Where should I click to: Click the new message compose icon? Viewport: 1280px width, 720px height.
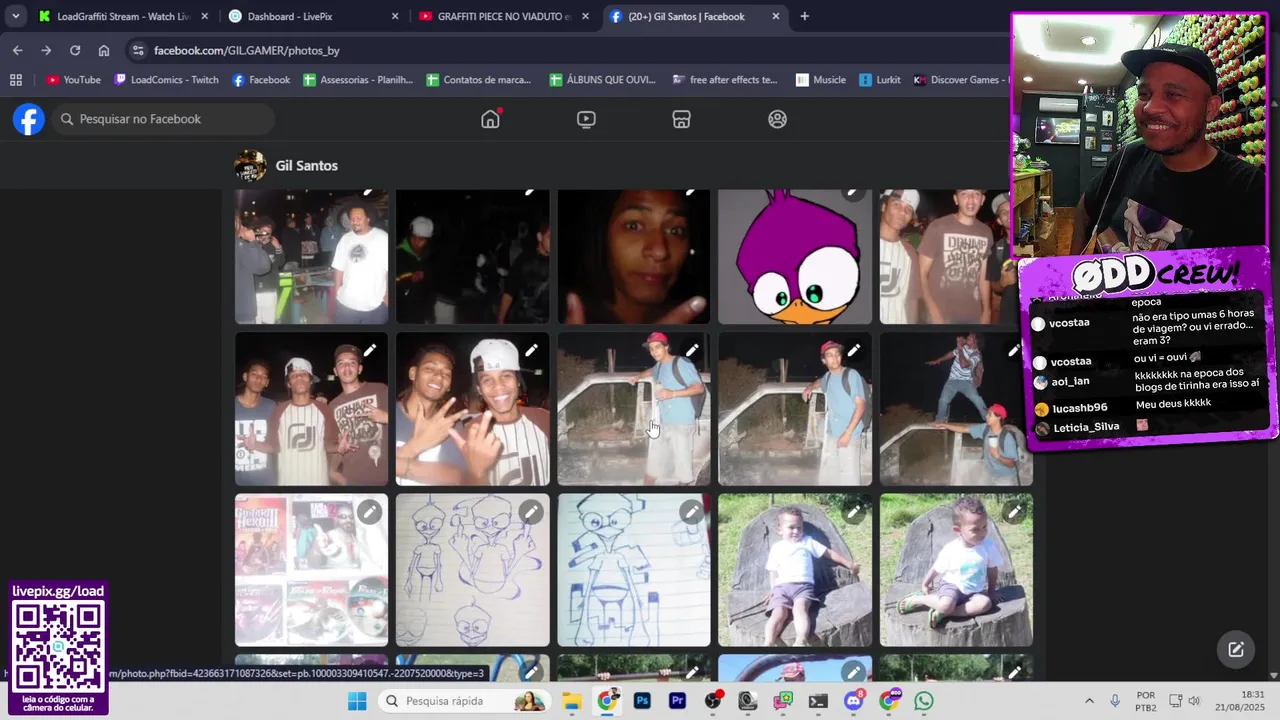[1236, 649]
